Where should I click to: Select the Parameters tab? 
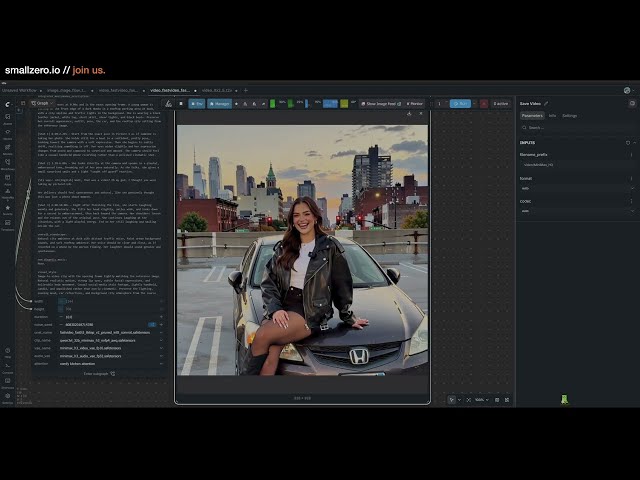[532, 116]
